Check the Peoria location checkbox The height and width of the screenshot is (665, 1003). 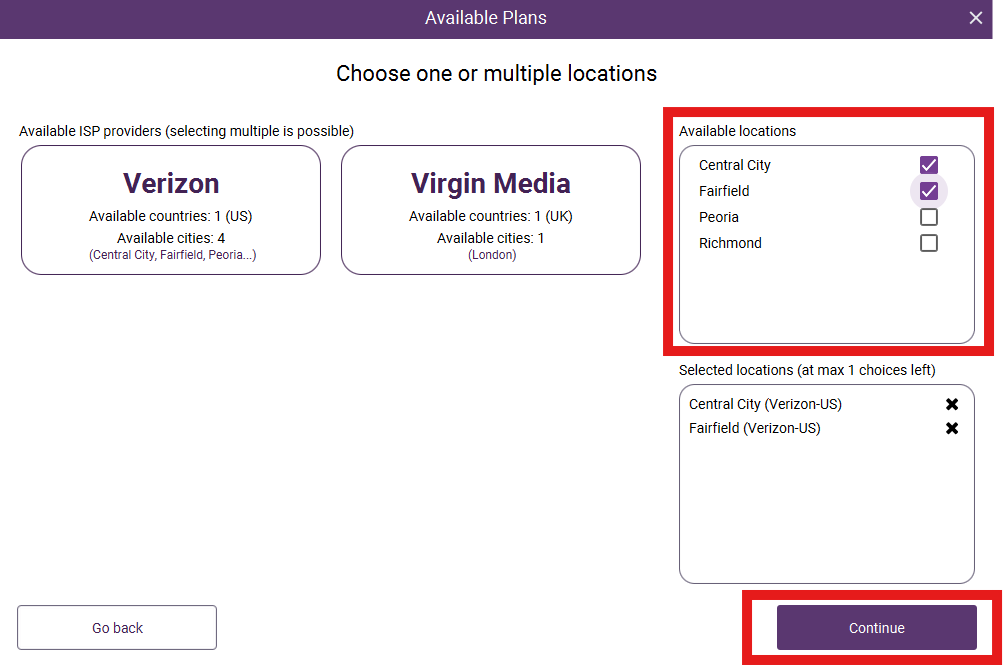pos(929,217)
